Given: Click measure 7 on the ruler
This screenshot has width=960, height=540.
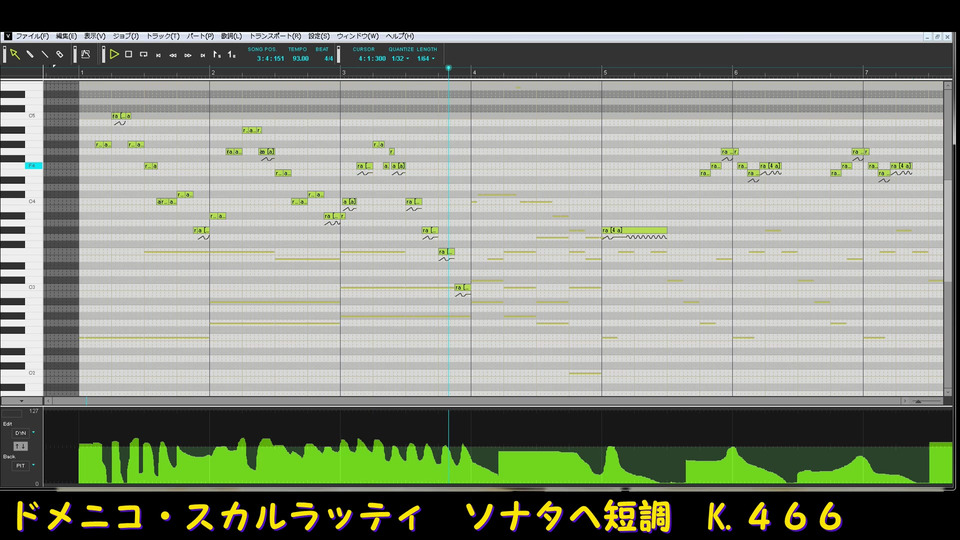Looking at the screenshot, I should click(866, 72).
